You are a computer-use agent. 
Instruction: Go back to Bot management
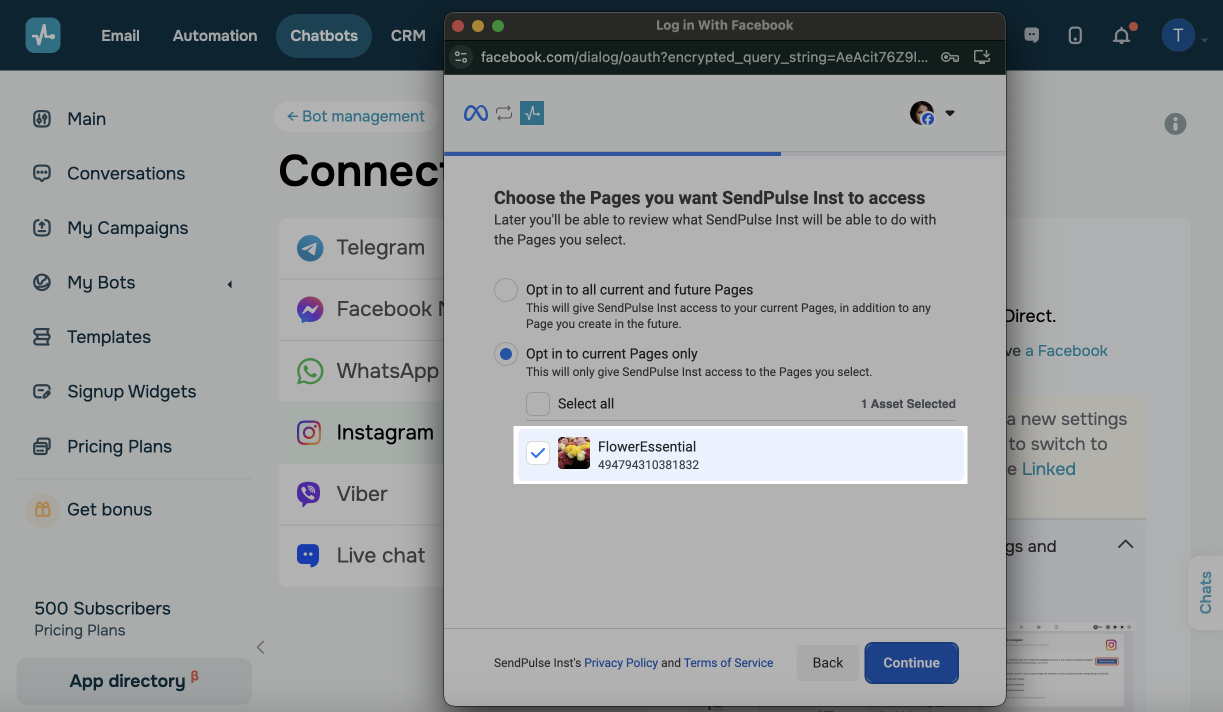tap(355, 116)
